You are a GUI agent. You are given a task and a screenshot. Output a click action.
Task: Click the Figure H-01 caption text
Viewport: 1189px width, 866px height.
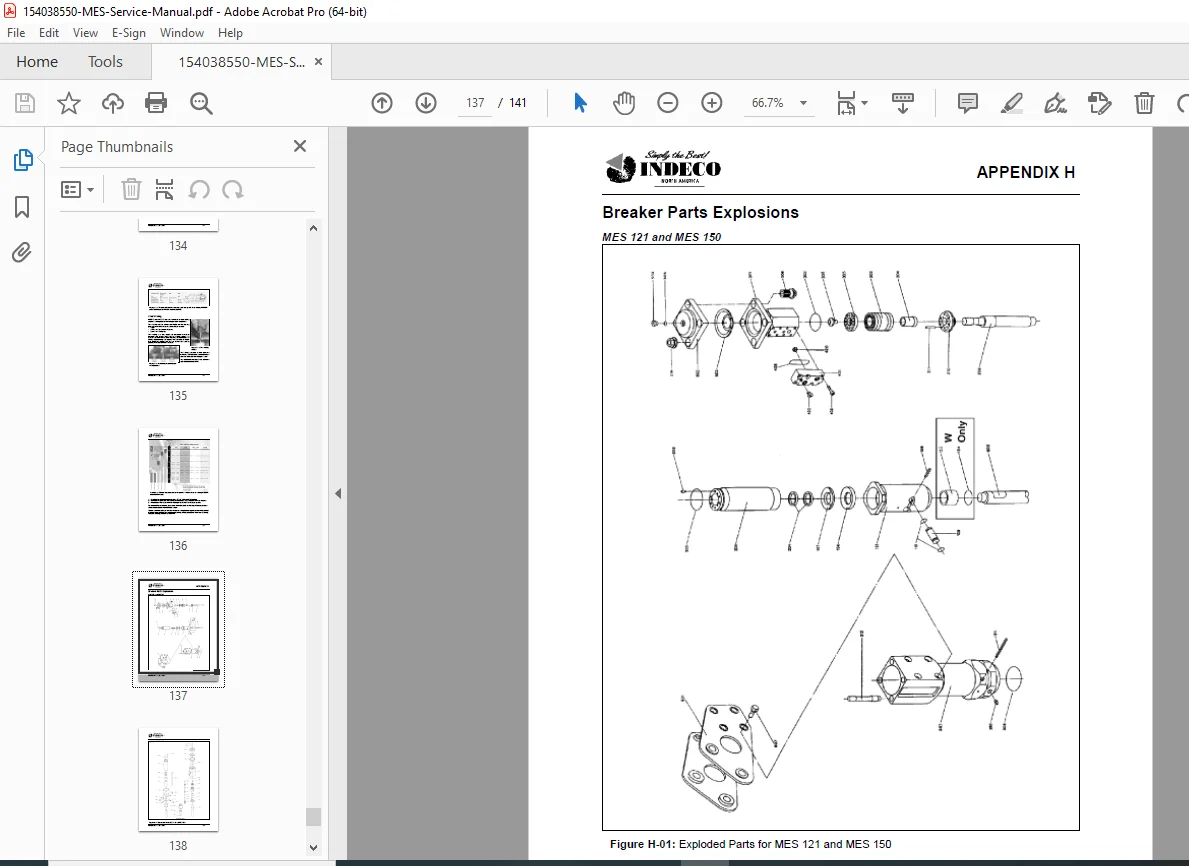tap(751, 844)
